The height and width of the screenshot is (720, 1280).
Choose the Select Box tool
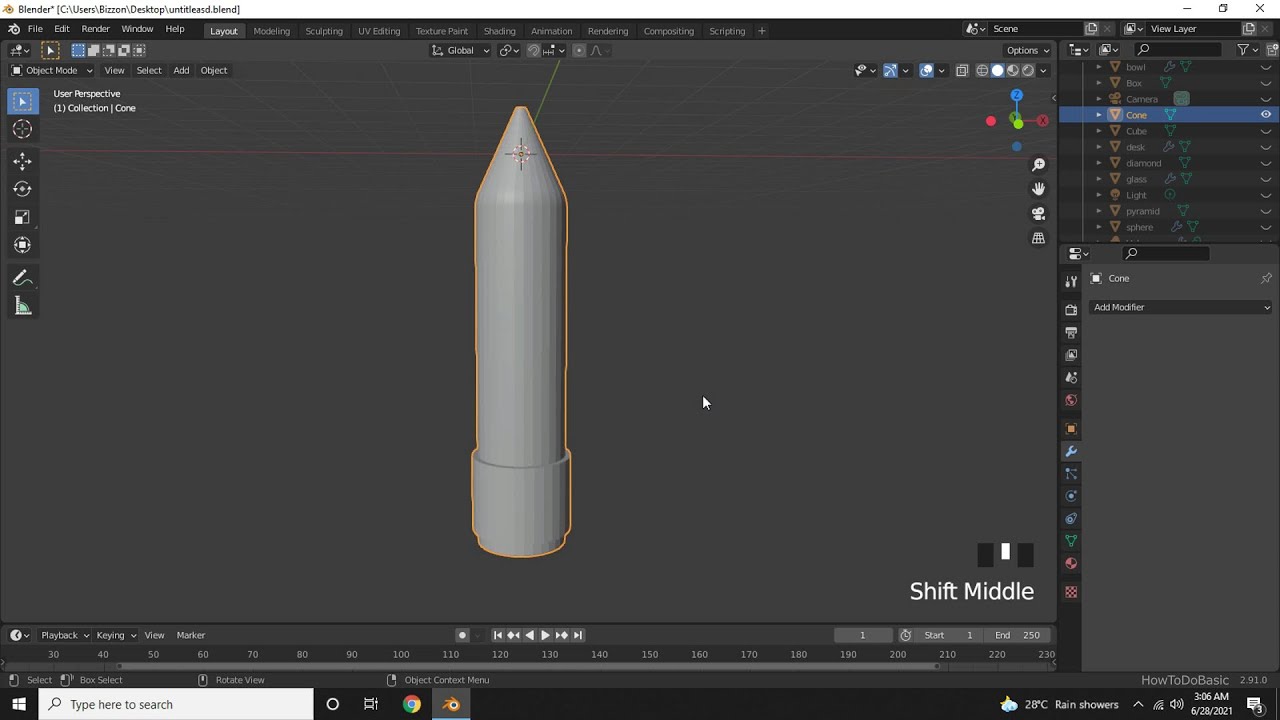22,101
